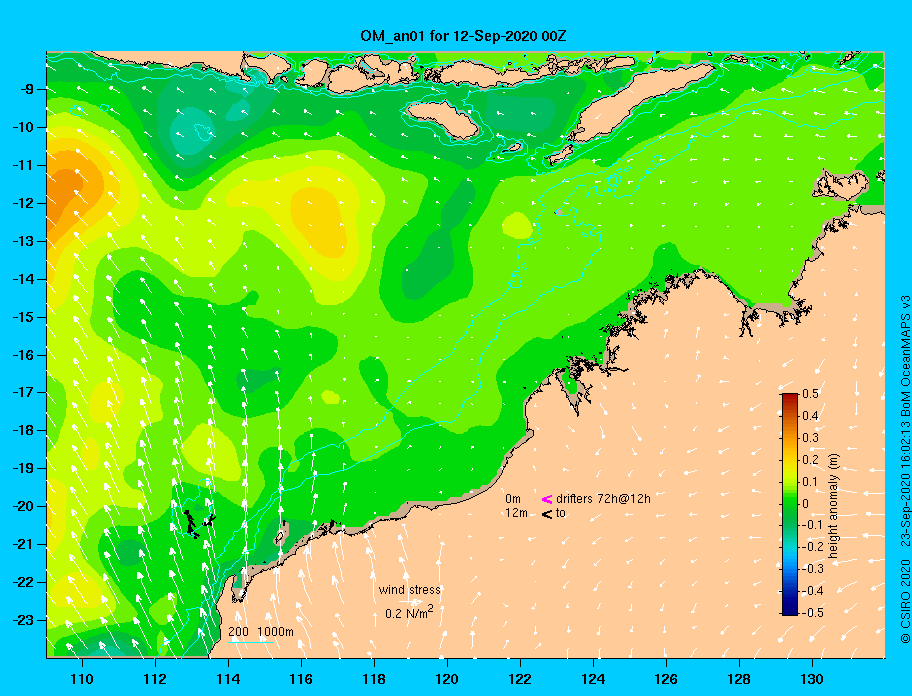Screen dimensions: 912x696
Task: Click the longitude label 126
Action: 666,679
